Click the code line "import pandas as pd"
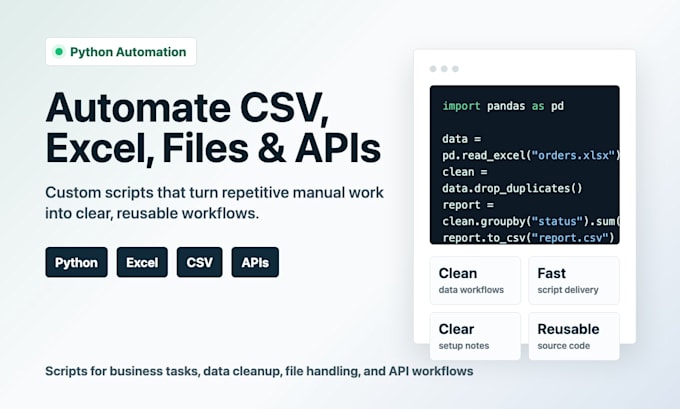680x409 pixels. coord(503,106)
